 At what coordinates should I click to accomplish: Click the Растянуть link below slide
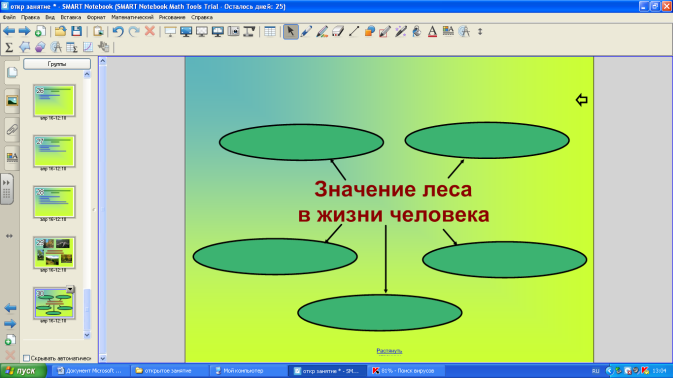click(x=389, y=351)
